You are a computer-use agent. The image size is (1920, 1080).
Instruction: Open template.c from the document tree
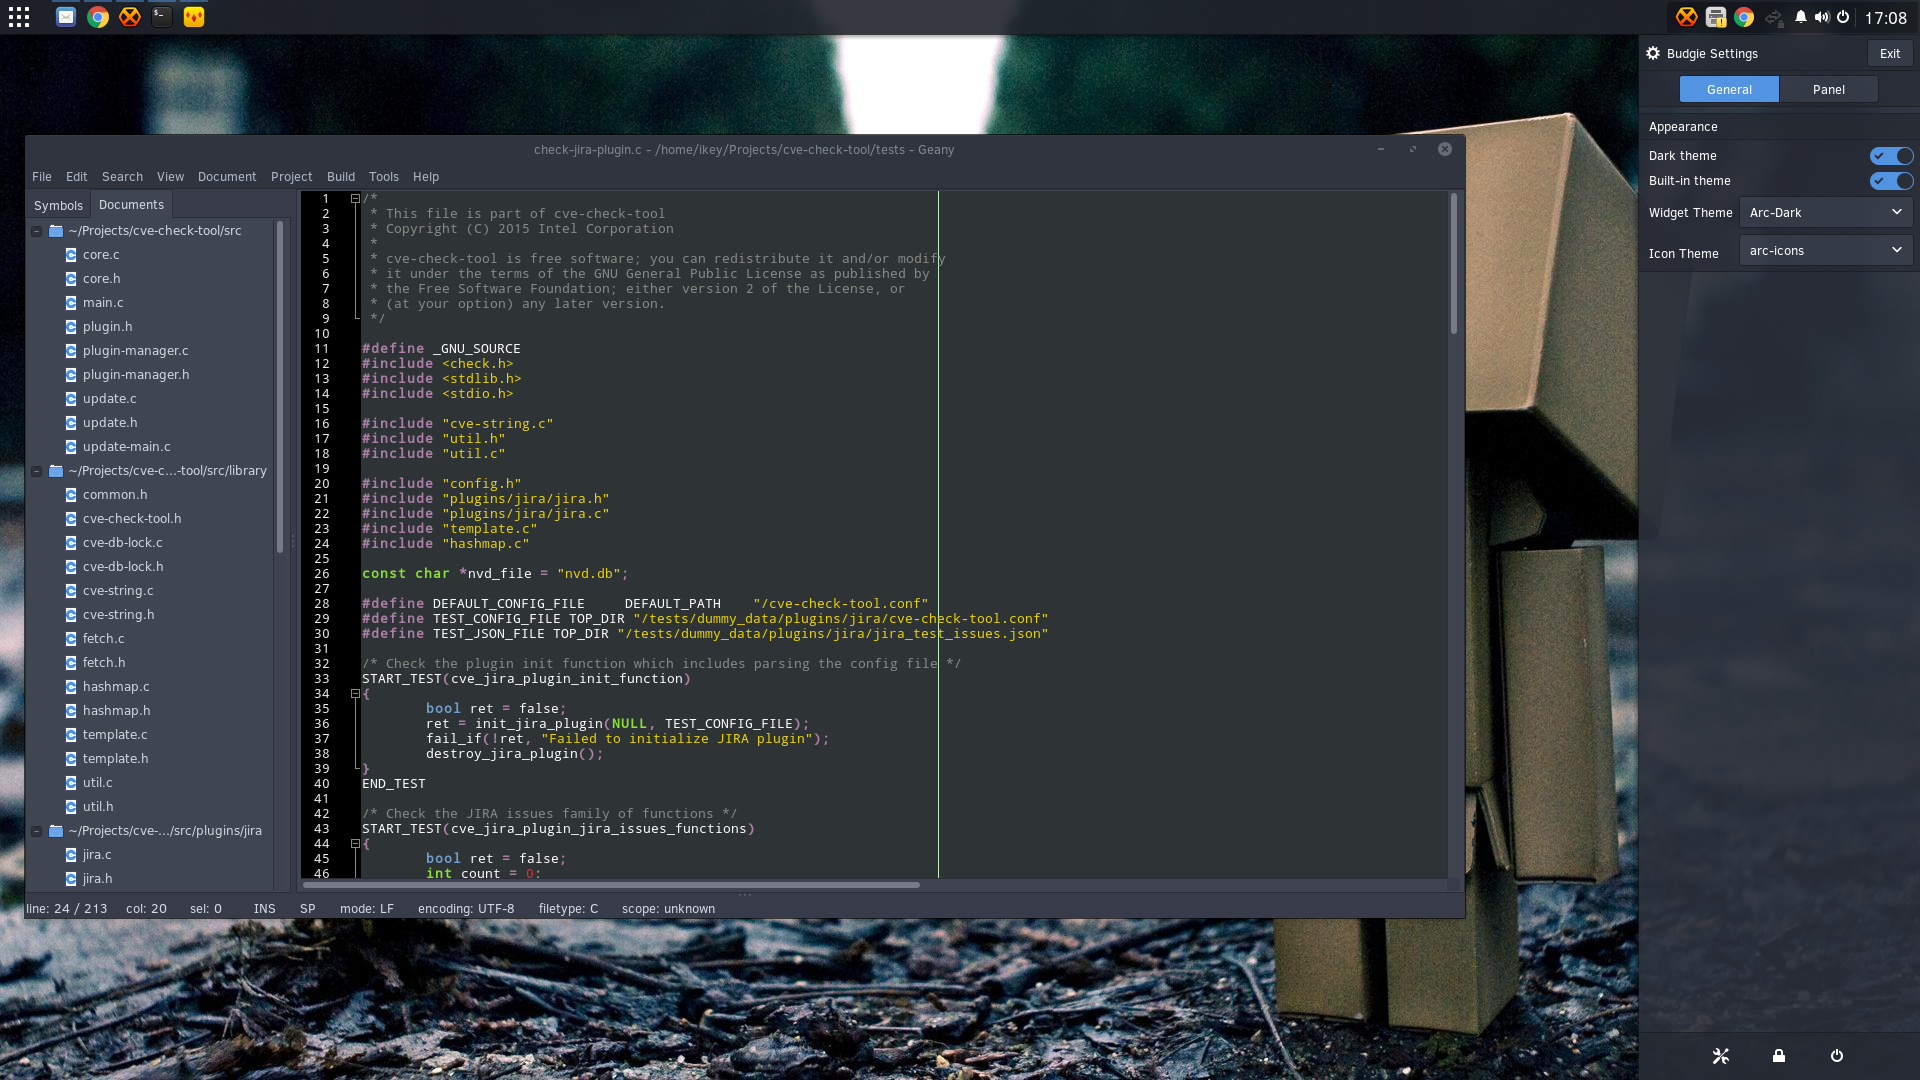(115, 735)
